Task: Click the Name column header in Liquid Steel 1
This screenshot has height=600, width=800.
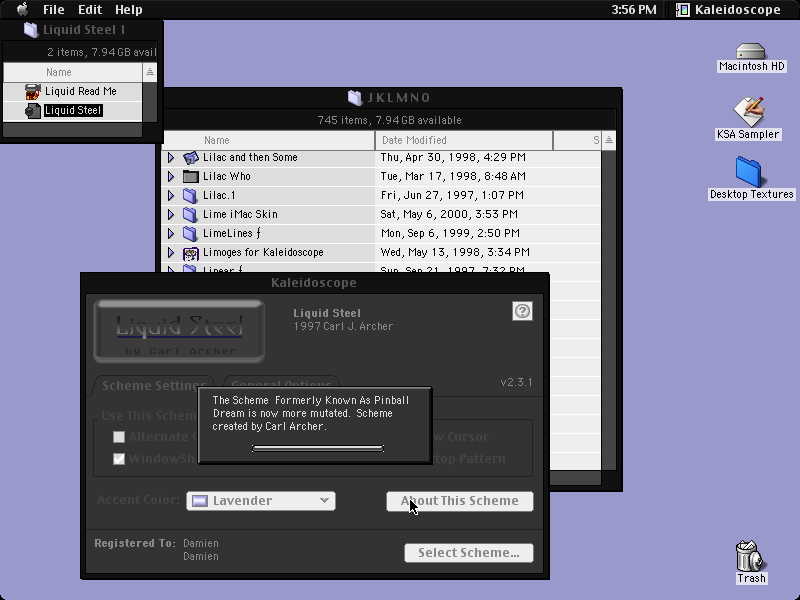Action: click(72, 72)
